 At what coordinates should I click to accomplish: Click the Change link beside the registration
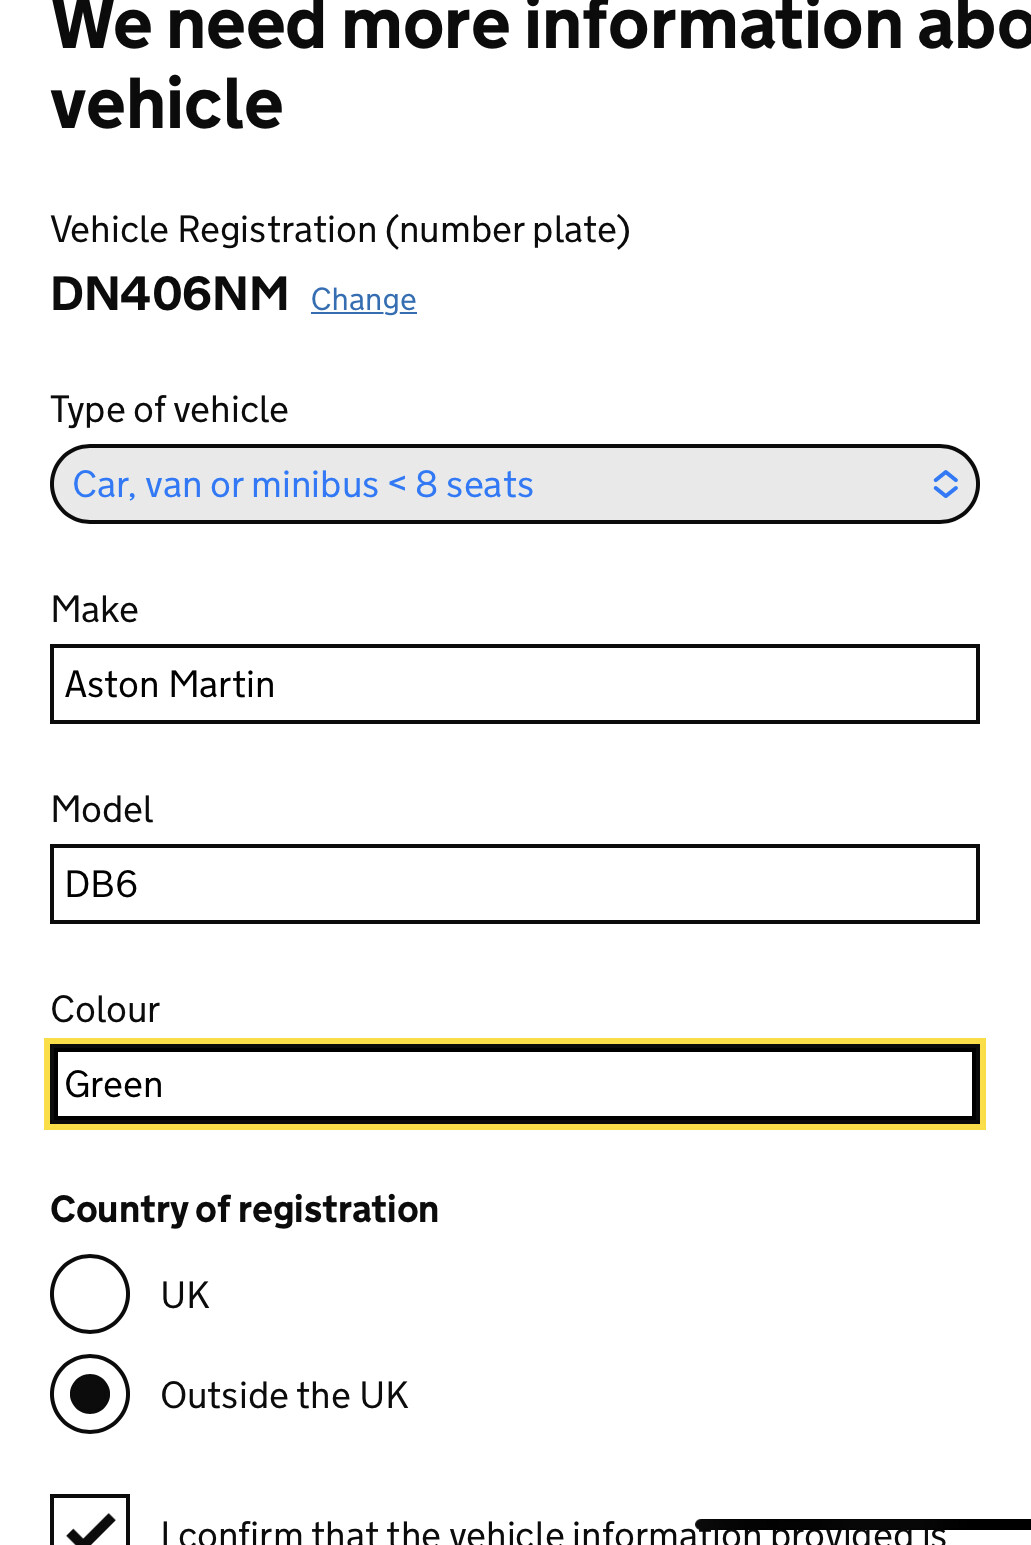coord(363,299)
